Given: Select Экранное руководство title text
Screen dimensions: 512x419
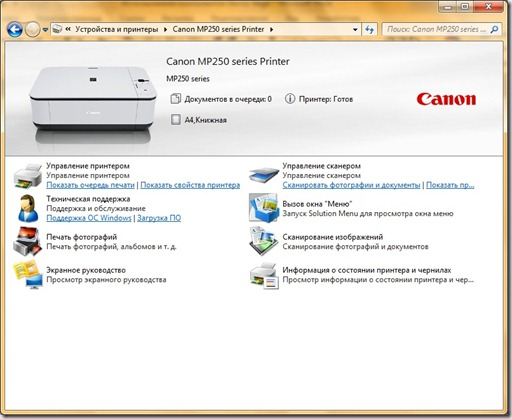Looking at the screenshot, I should [x=86, y=270].
